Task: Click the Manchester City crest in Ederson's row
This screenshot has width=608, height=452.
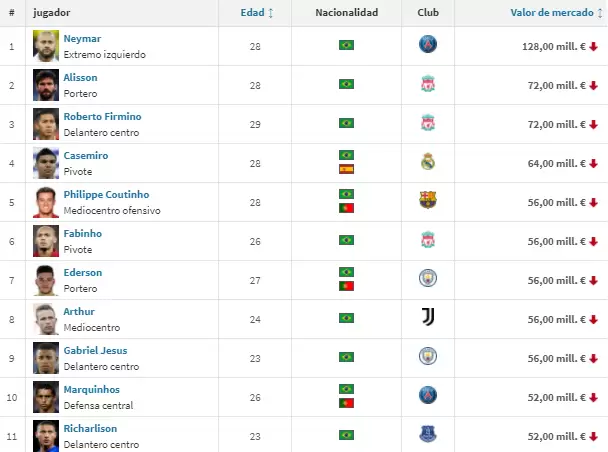Action: pos(428,278)
